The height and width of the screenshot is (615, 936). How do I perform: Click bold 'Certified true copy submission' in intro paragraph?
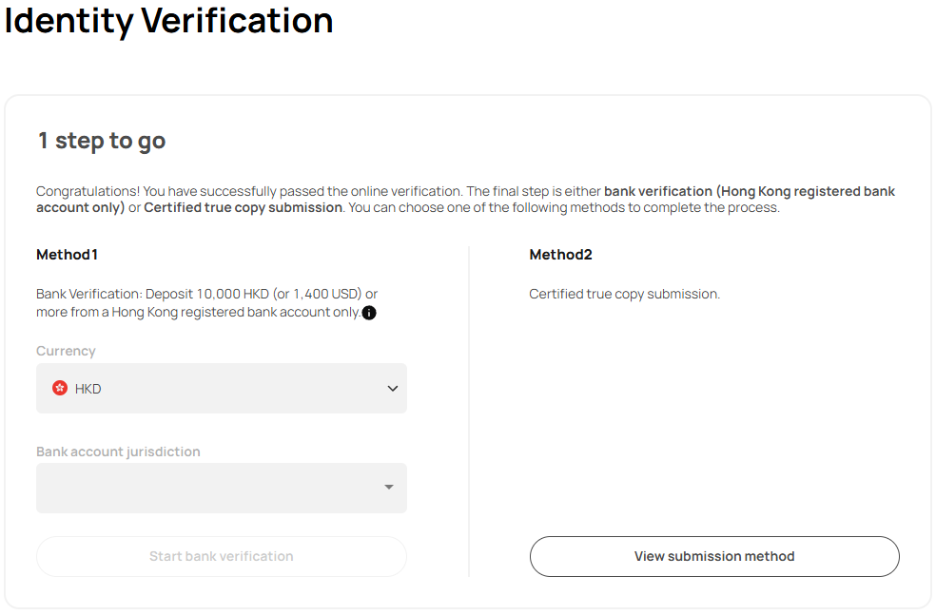[243, 208]
